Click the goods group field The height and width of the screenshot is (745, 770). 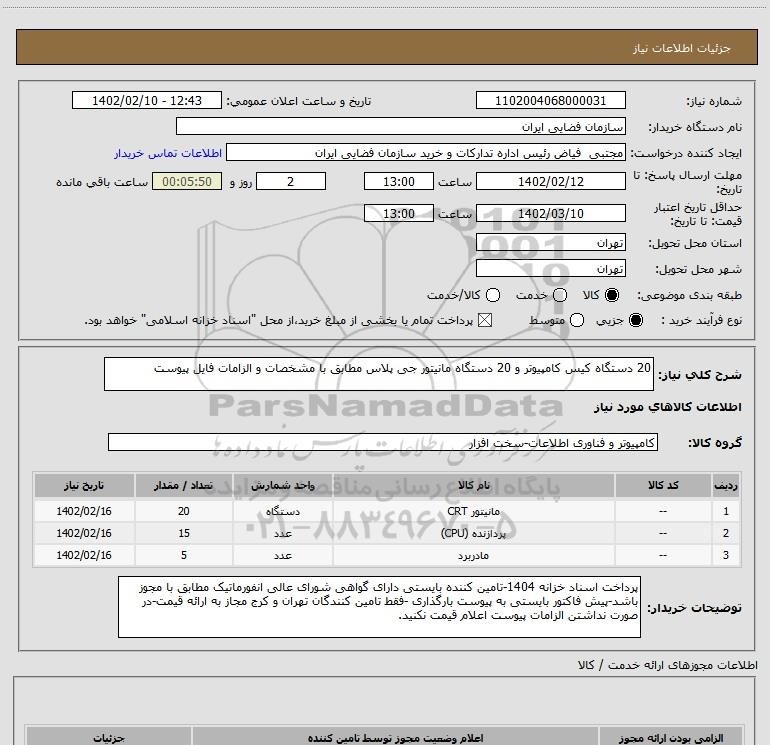click(383, 442)
